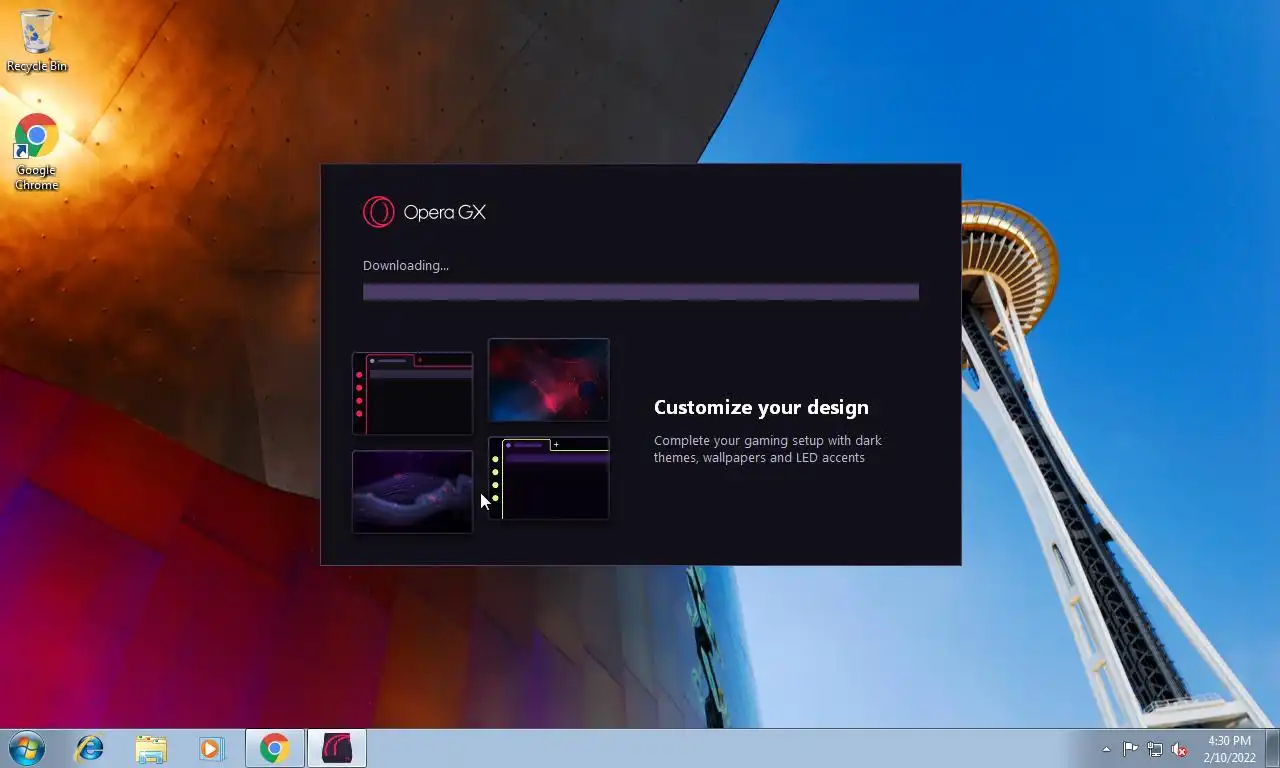Select the red-accent browser theme thumbnail
The height and width of the screenshot is (768, 1280).
pos(412,393)
